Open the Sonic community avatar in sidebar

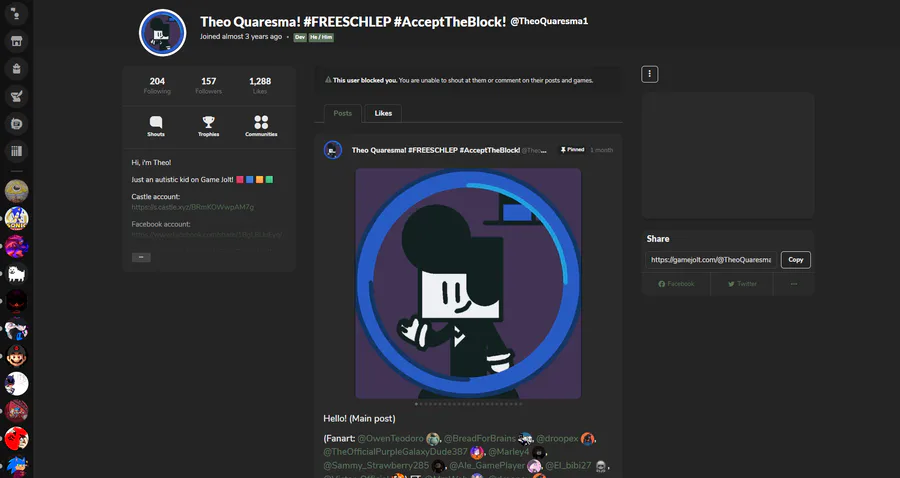coord(17,219)
